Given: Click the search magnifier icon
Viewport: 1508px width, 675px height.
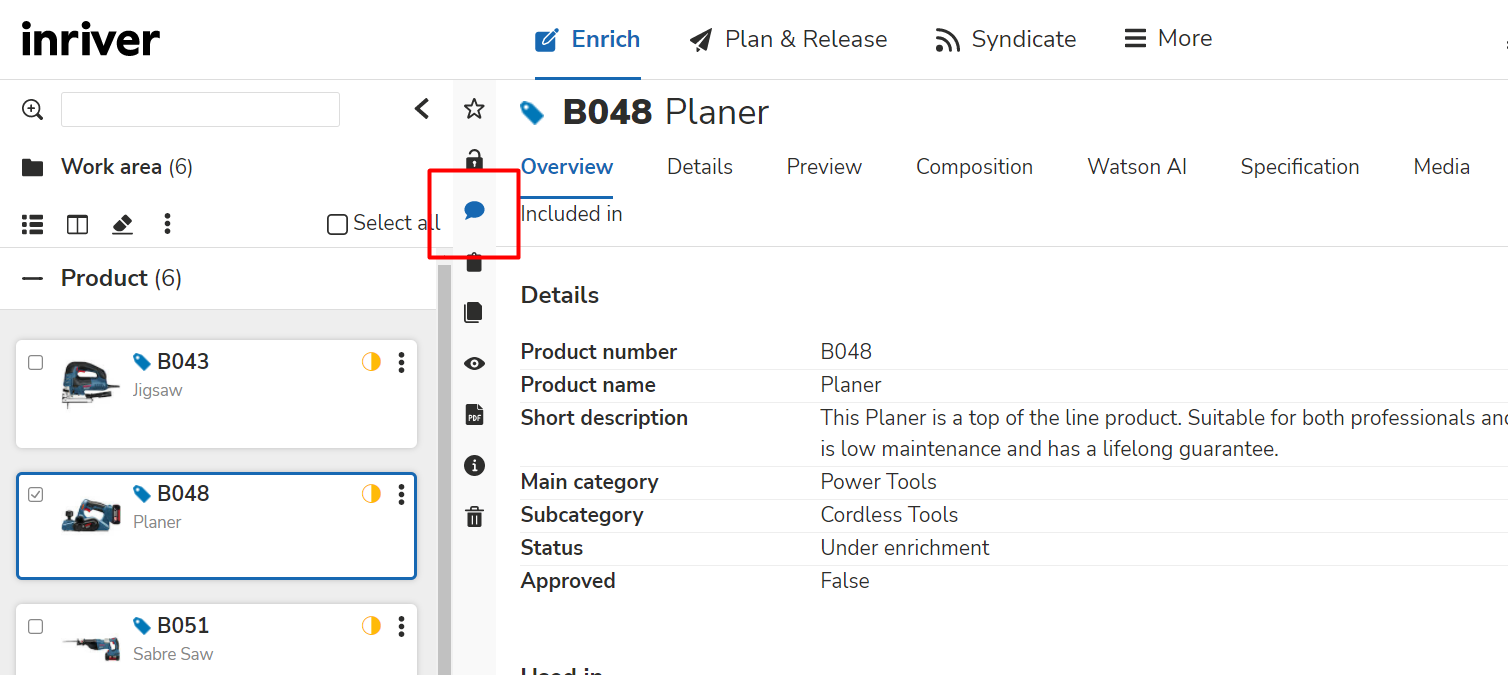Looking at the screenshot, I should click(33, 109).
